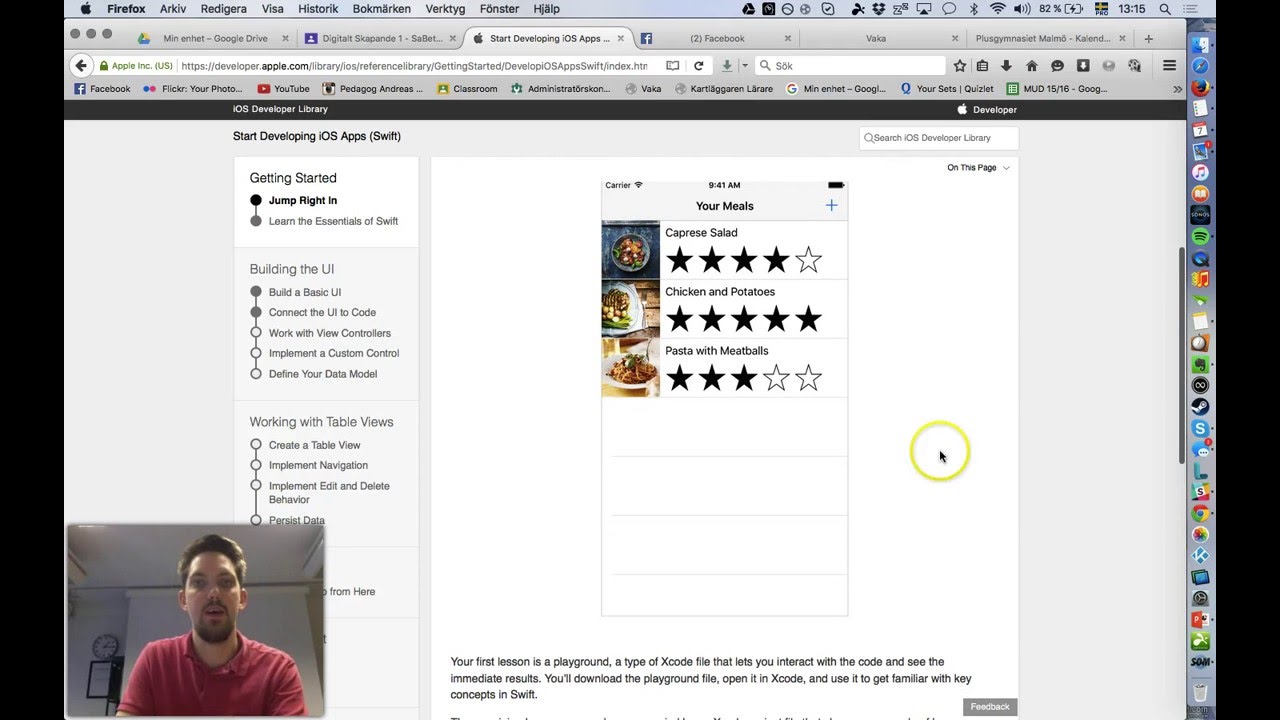Open the downloads arrow icon
Screen dimensions: 1280x720
click(x=1007, y=66)
